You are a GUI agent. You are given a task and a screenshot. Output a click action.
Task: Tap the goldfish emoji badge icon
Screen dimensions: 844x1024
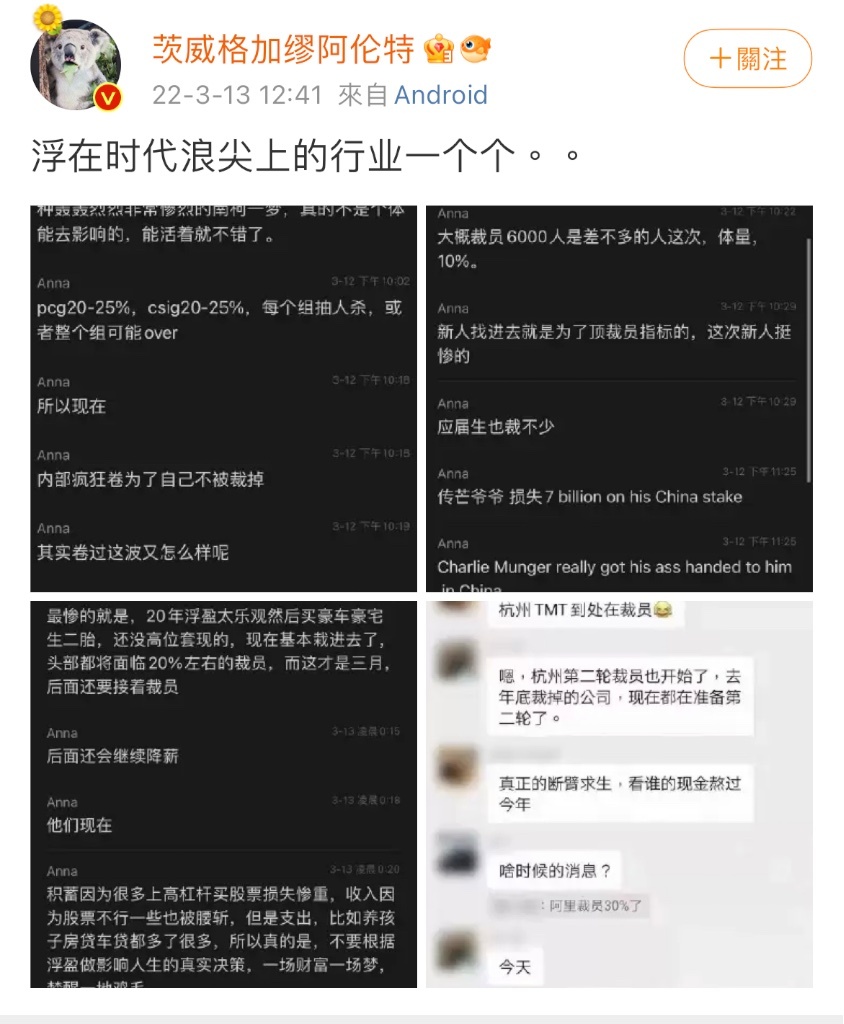coord(476,49)
